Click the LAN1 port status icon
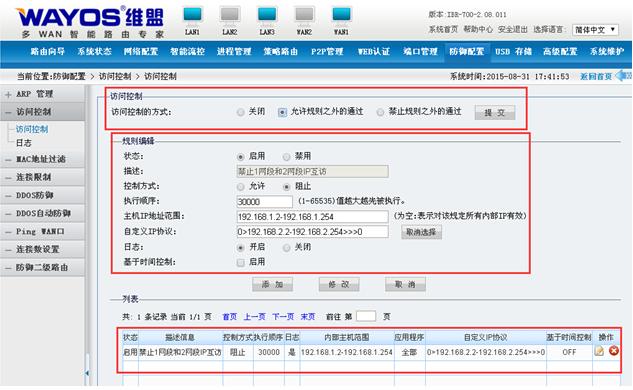The height and width of the screenshot is (390, 633). pos(192,15)
